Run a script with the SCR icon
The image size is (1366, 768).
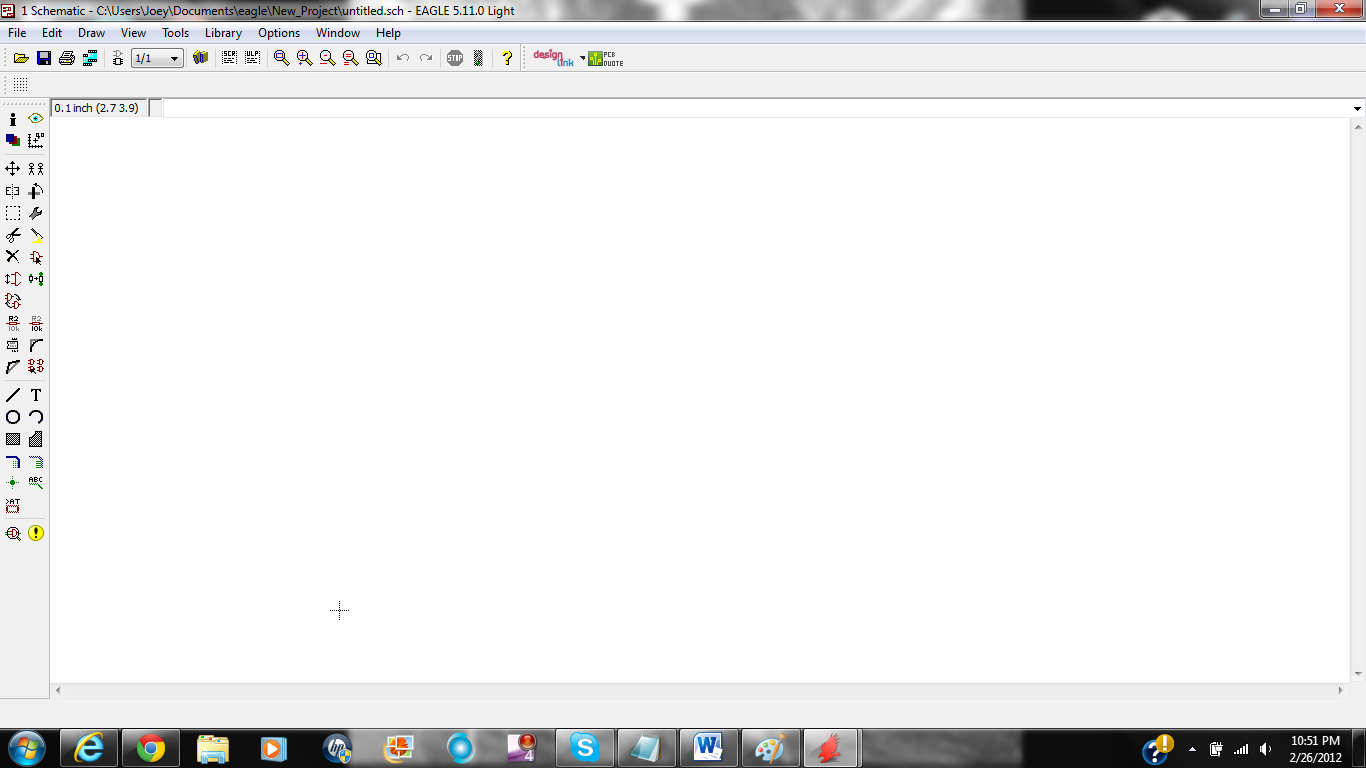click(229, 58)
